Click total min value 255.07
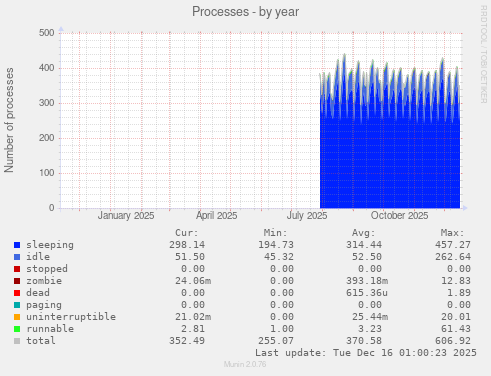491x376 pixels. pos(276,341)
